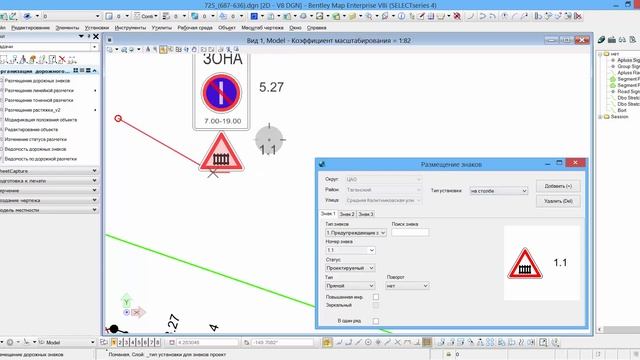The width and height of the screenshot is (640, 360).
Task: Toggle the 'В один ряд' checkbox
Action: point(376,321)
